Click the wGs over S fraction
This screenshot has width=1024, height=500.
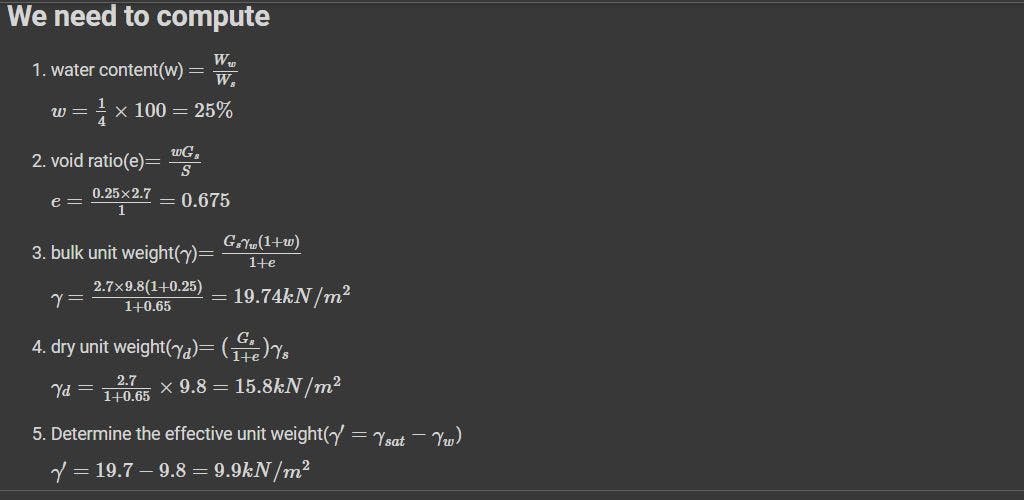185,160
